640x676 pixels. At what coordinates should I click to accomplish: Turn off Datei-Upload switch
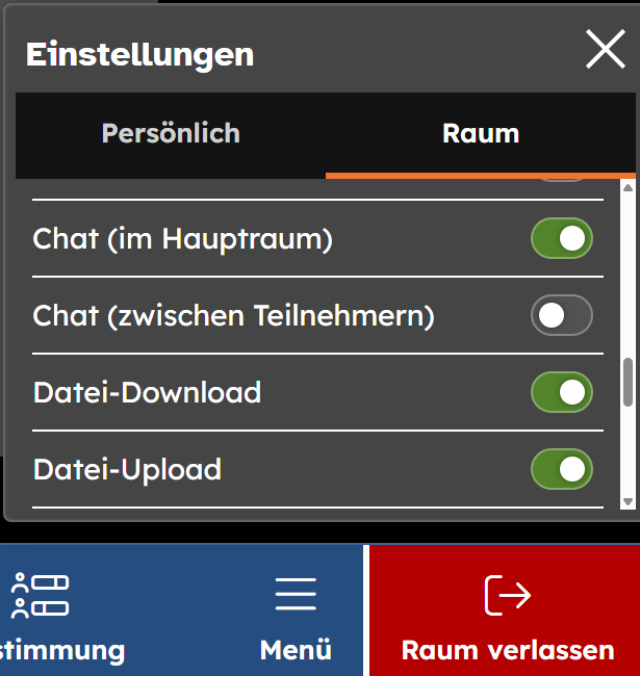click(561, 469)
